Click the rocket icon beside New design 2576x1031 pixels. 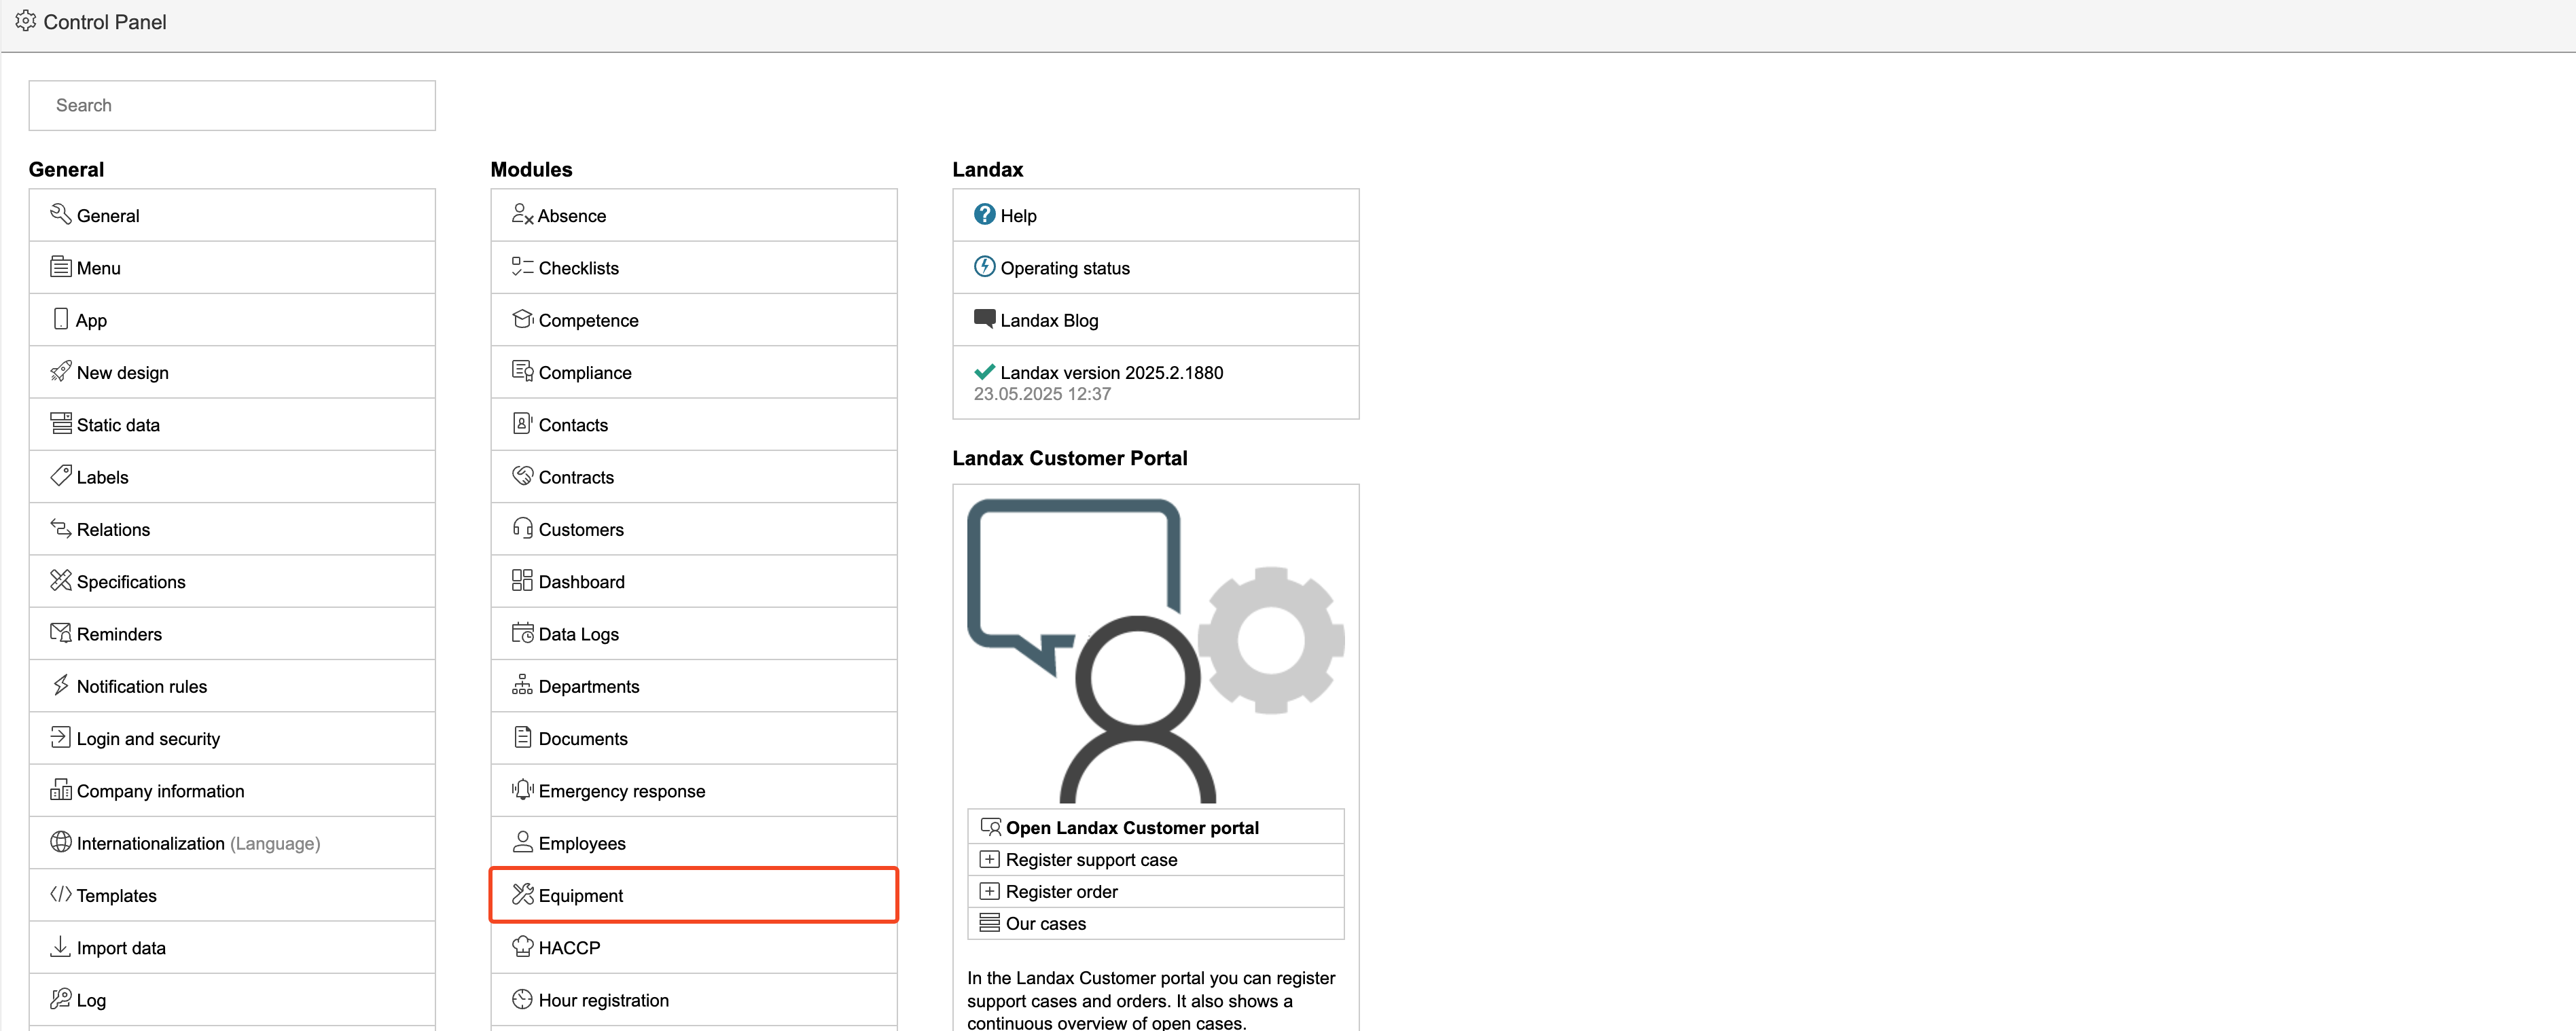60,371
